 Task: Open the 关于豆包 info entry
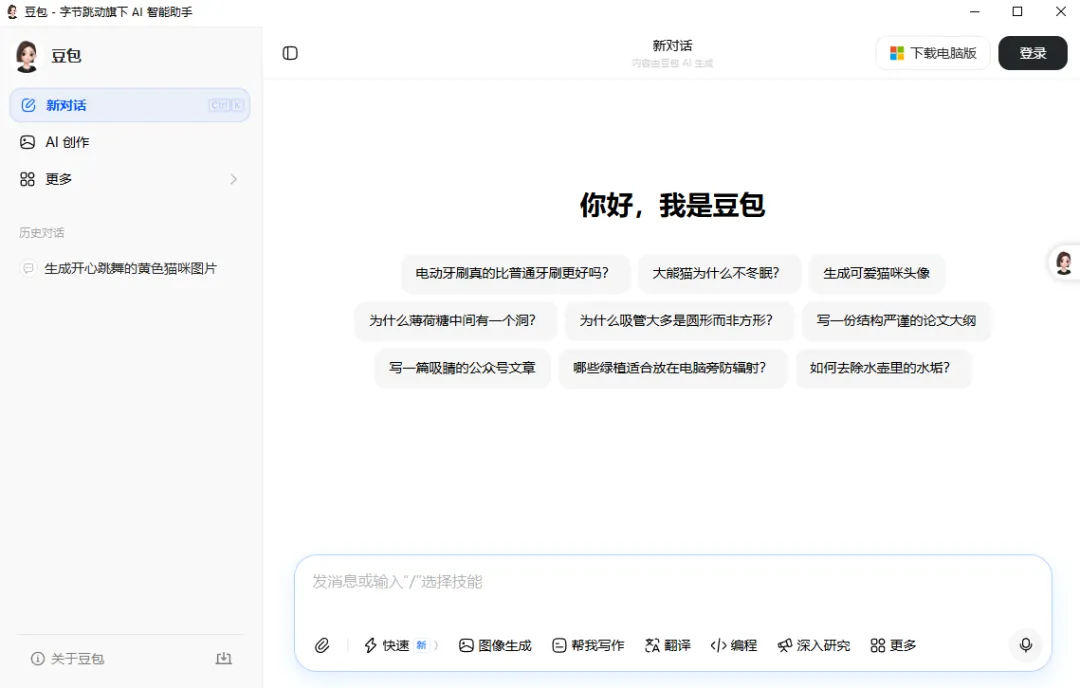(68, 659)
